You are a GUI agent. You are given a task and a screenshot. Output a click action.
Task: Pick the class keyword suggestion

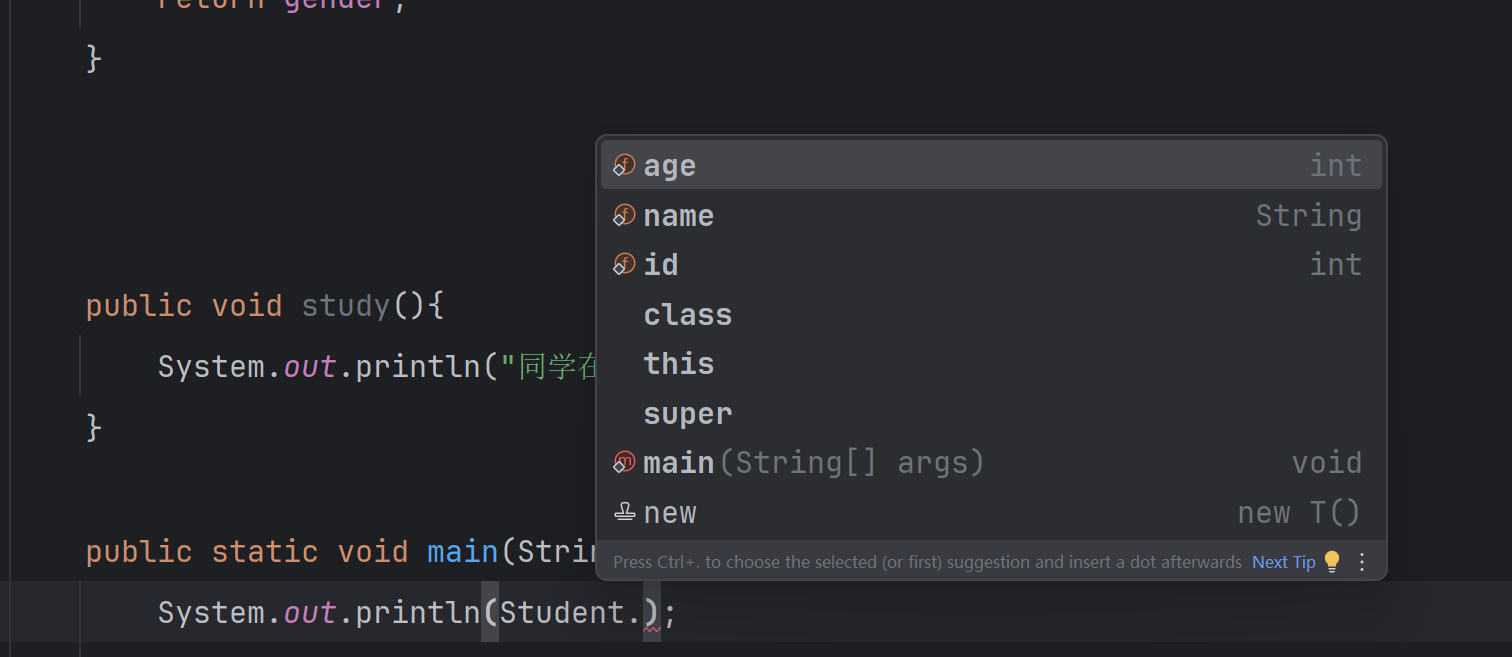[x=991, y=314]
